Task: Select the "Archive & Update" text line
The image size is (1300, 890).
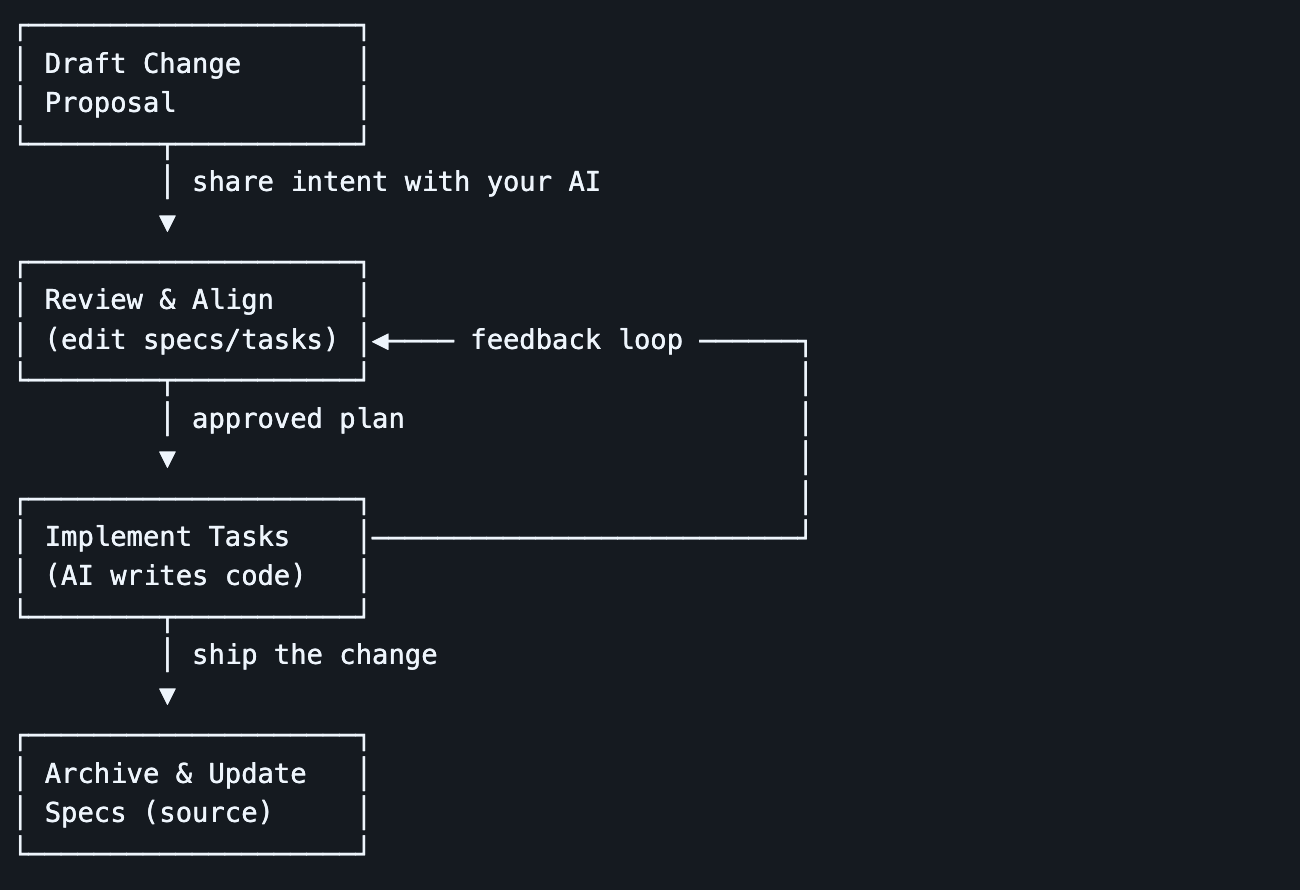Action: click(x=175, y=774)
